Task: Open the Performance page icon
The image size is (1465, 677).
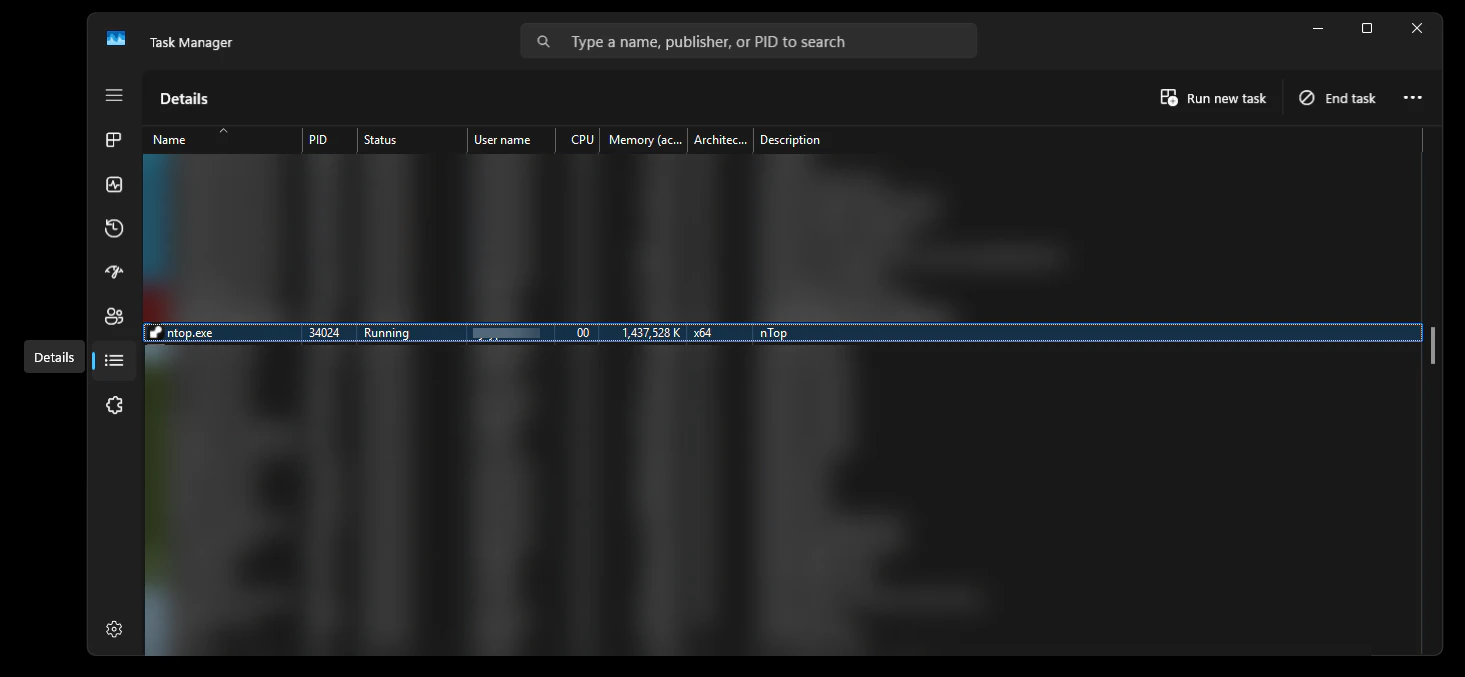Action: (x=114, y=185)
